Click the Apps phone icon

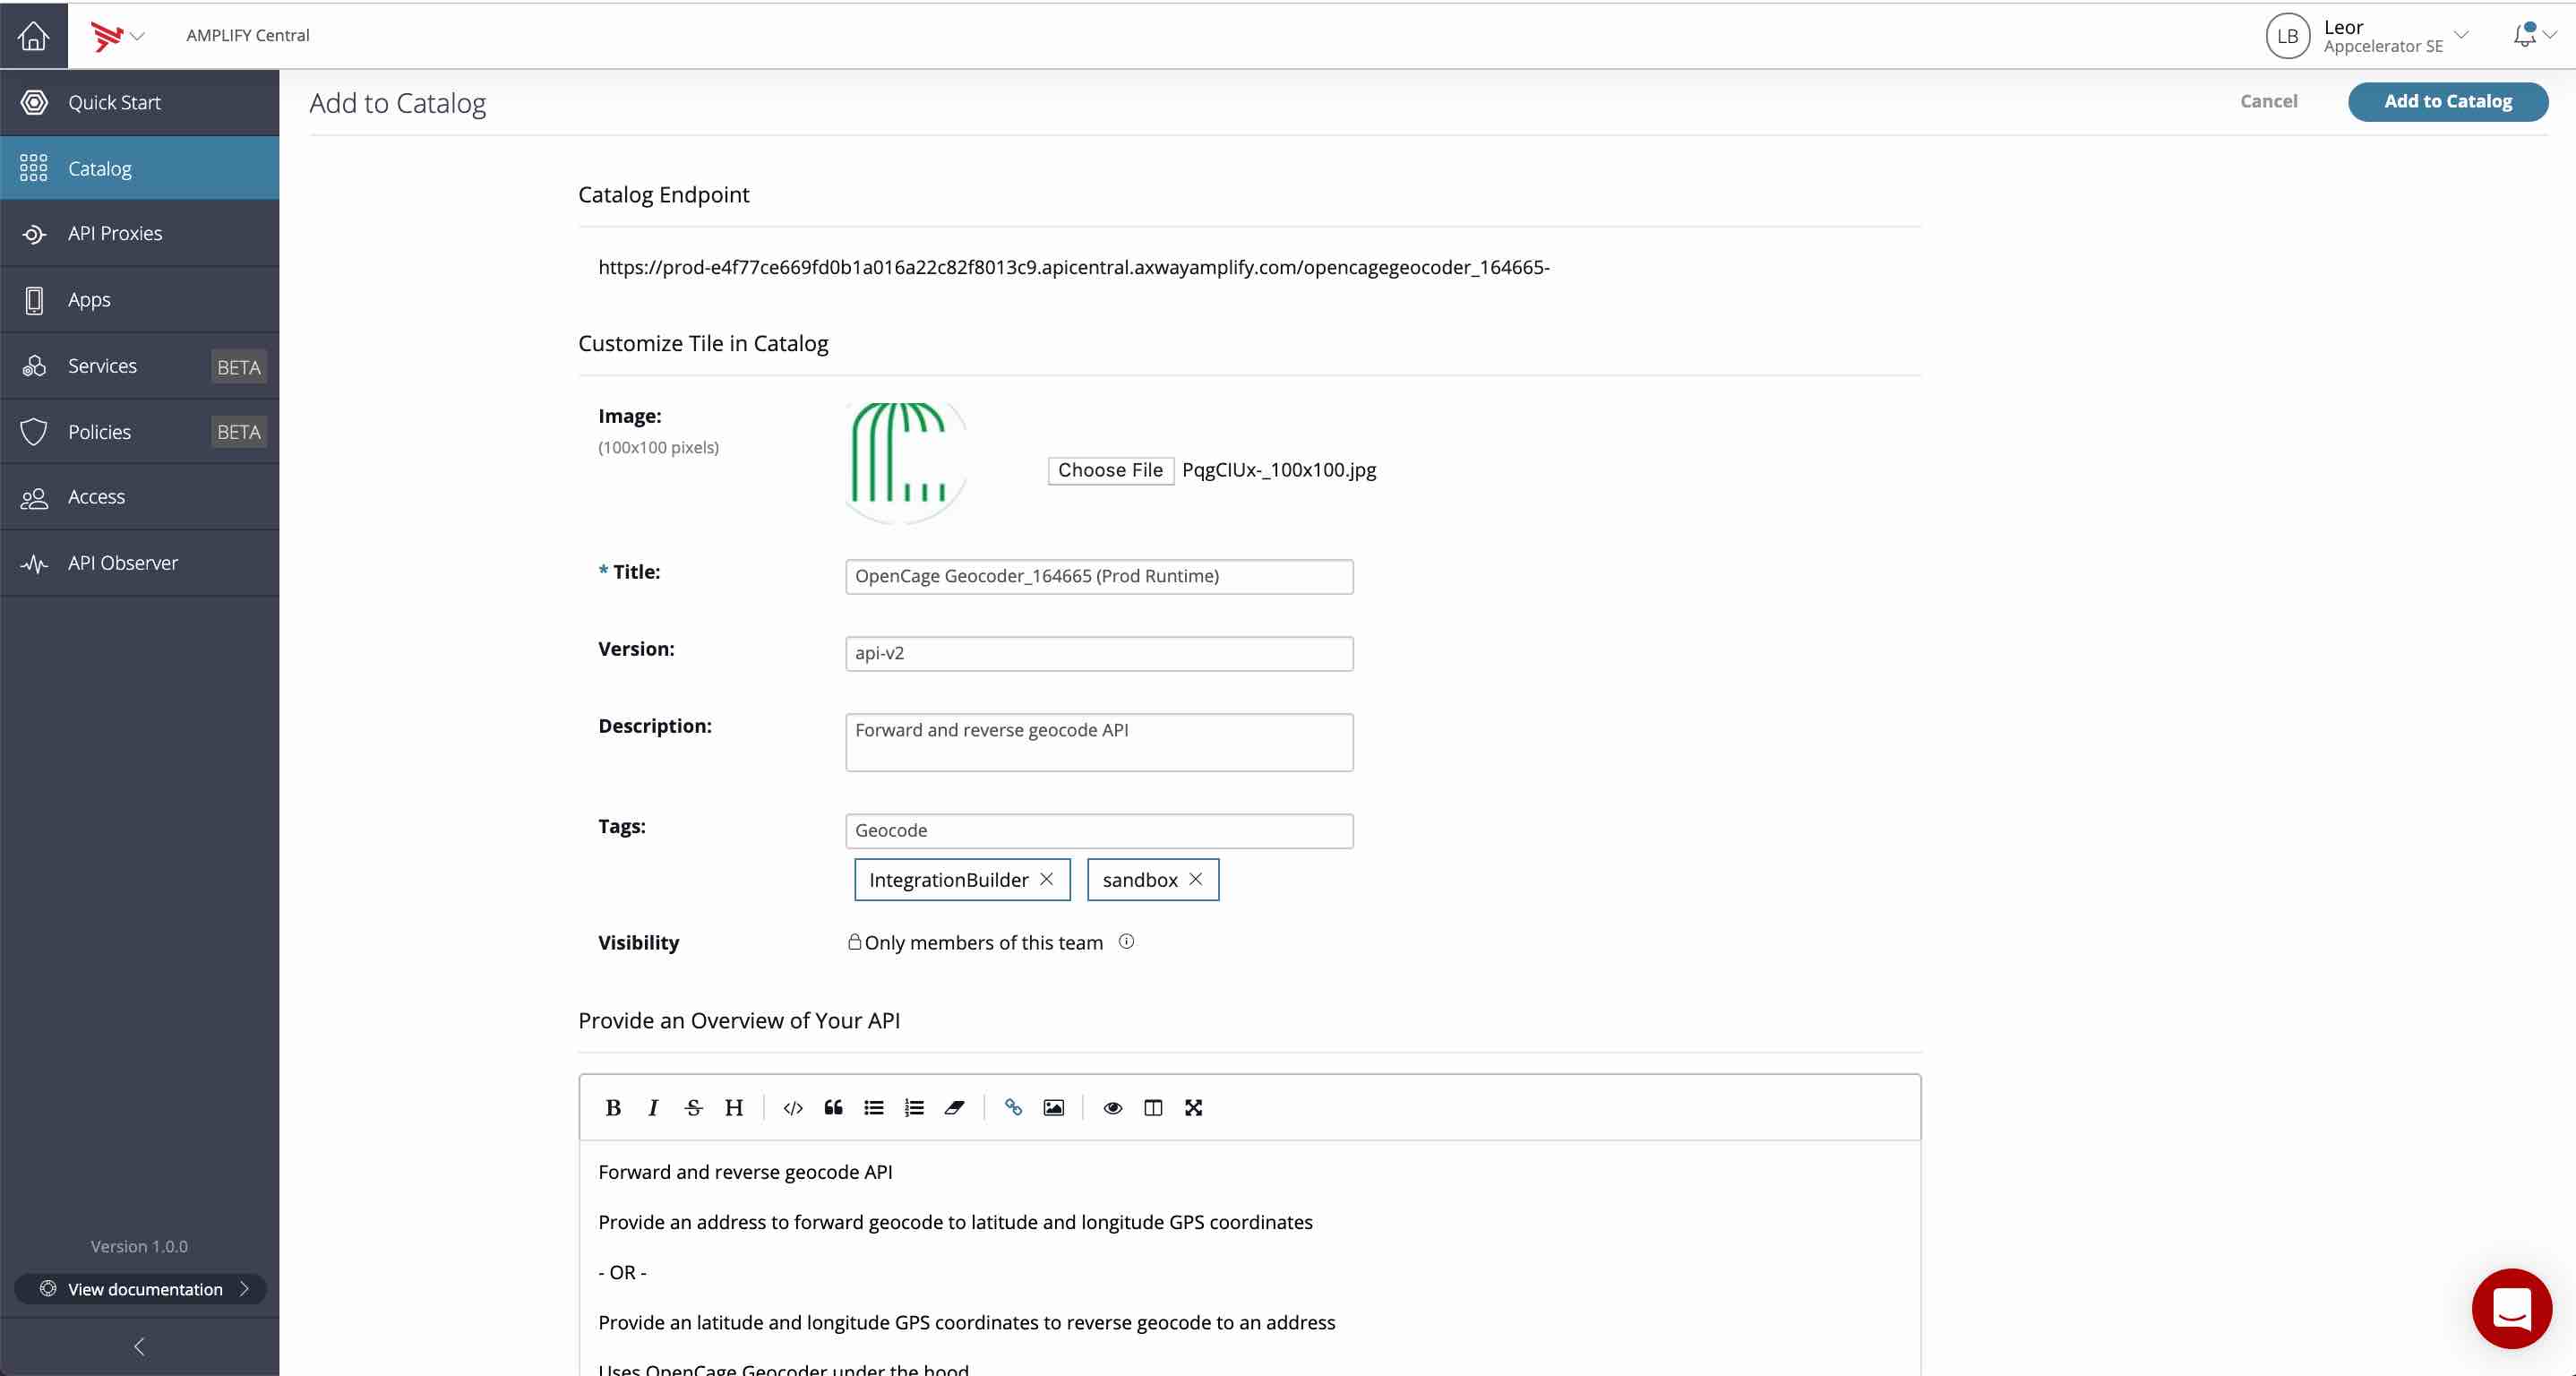[34, 300]
